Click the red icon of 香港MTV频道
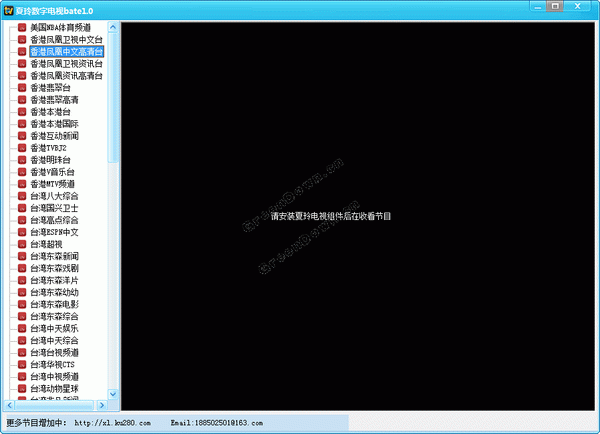The image size is (600, 434). pos(22,184)
